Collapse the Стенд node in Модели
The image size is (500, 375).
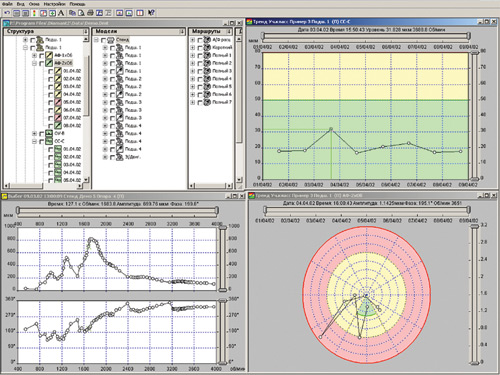coord(96,40)
